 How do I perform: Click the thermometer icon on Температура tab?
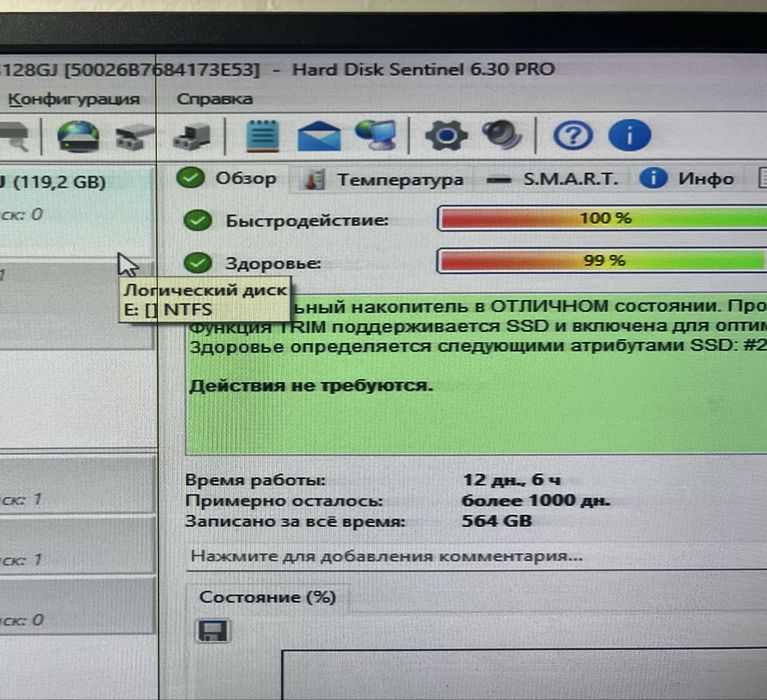coord(313,180)
